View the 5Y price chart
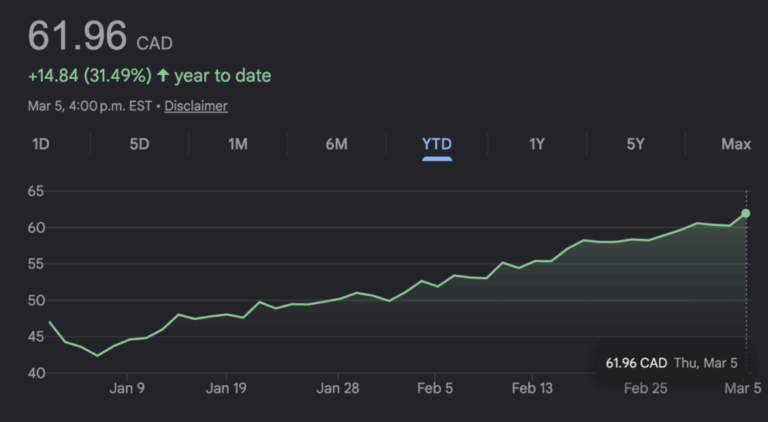The image size is (768, 422). click(635, 144)
